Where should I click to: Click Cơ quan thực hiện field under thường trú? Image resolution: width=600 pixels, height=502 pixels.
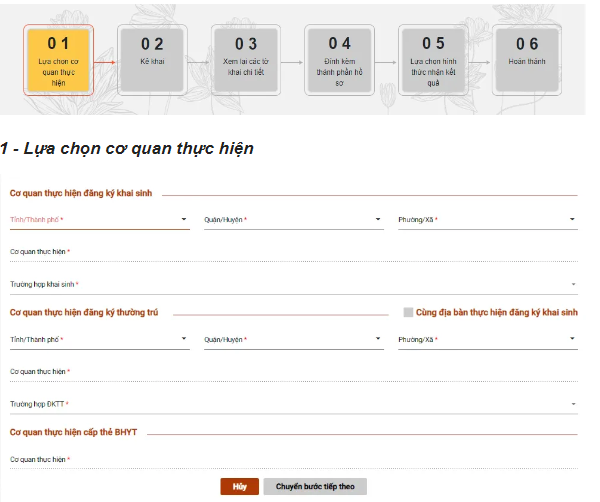(293, 372)
